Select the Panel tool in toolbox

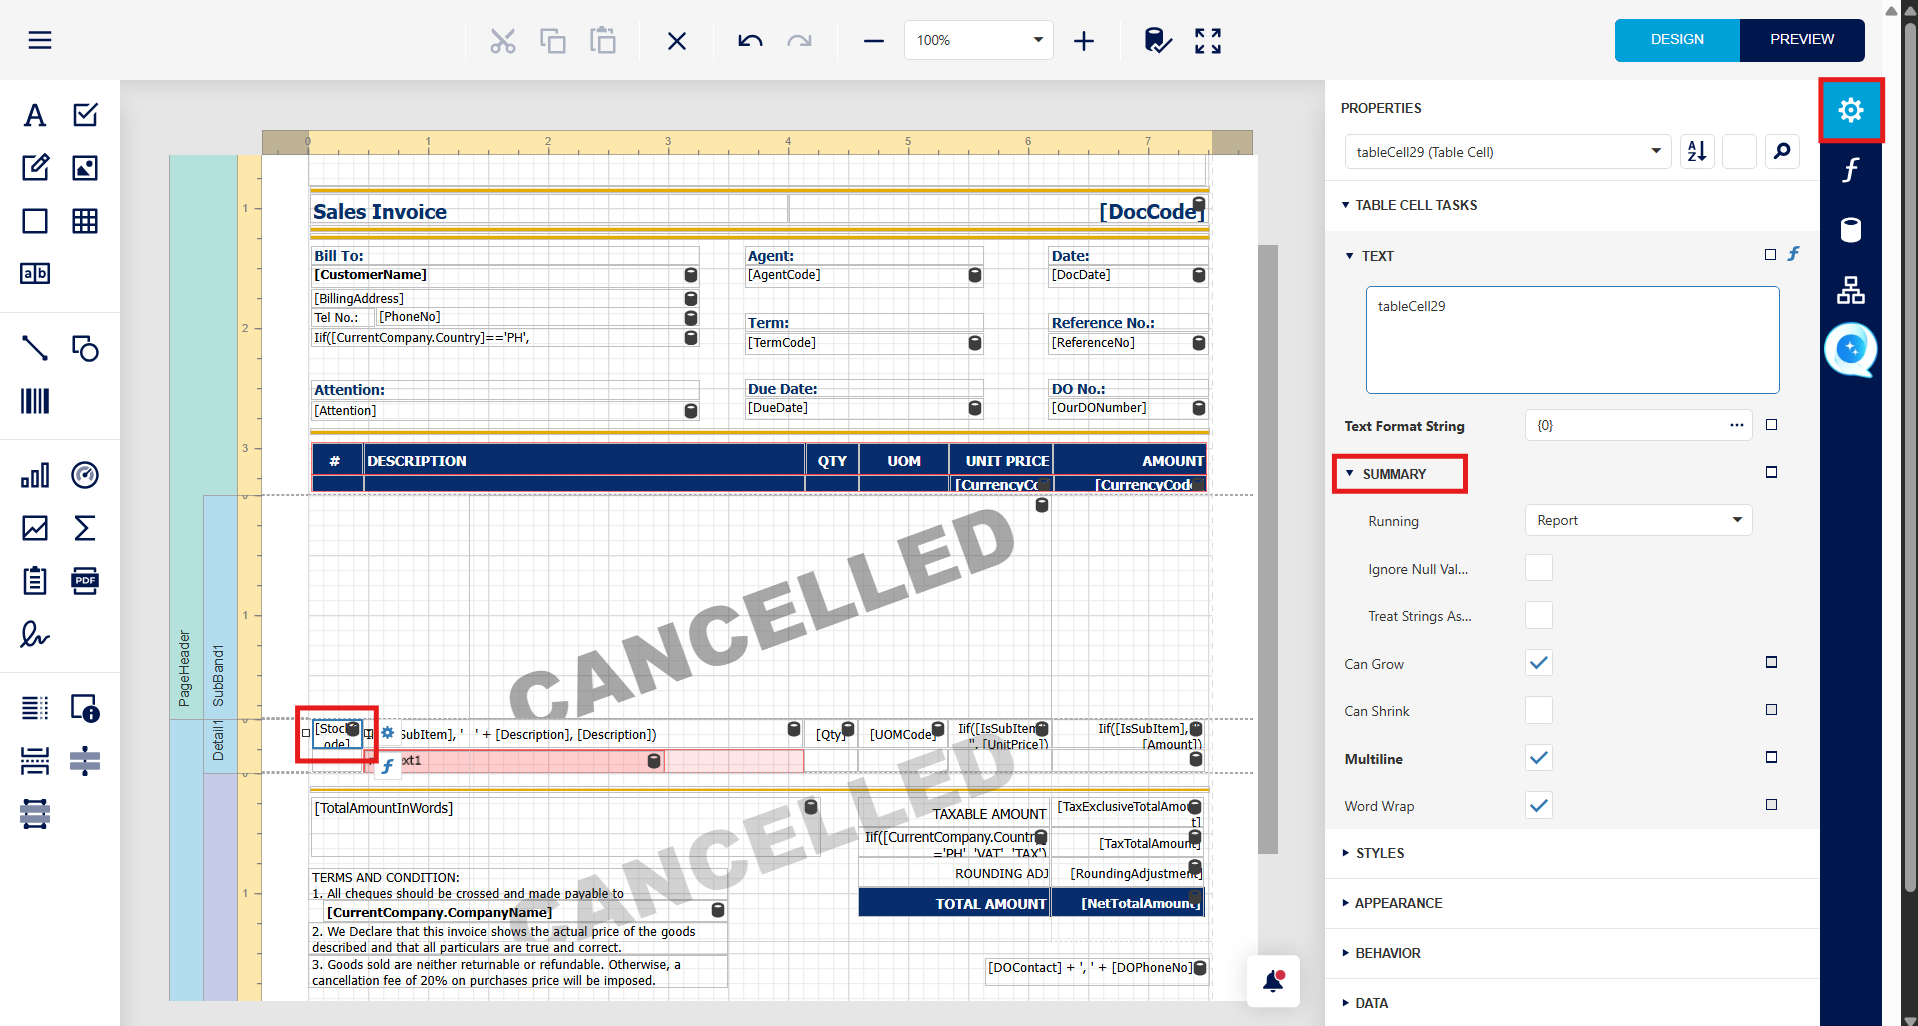click(x=35, y=221)
